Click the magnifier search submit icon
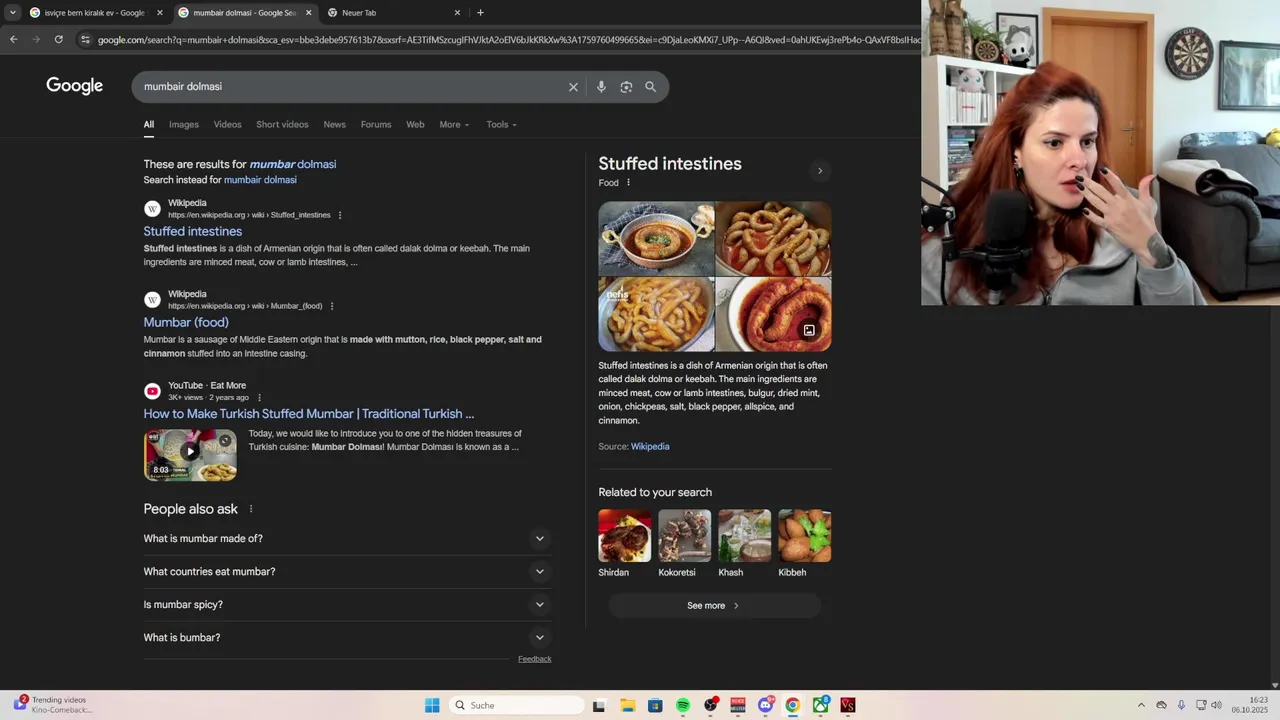 coord(650,87)
